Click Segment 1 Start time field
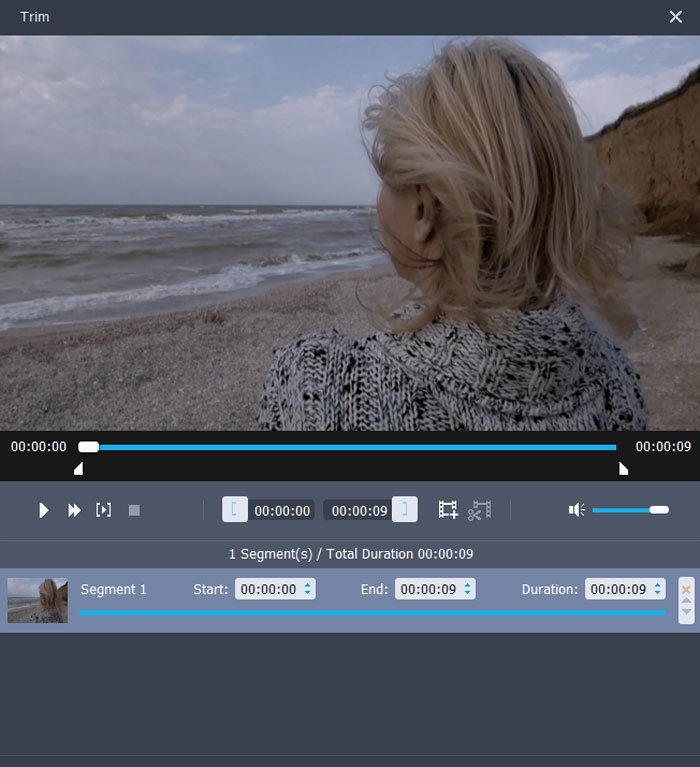This screenshot has width=700, height=767. point(275,589)
